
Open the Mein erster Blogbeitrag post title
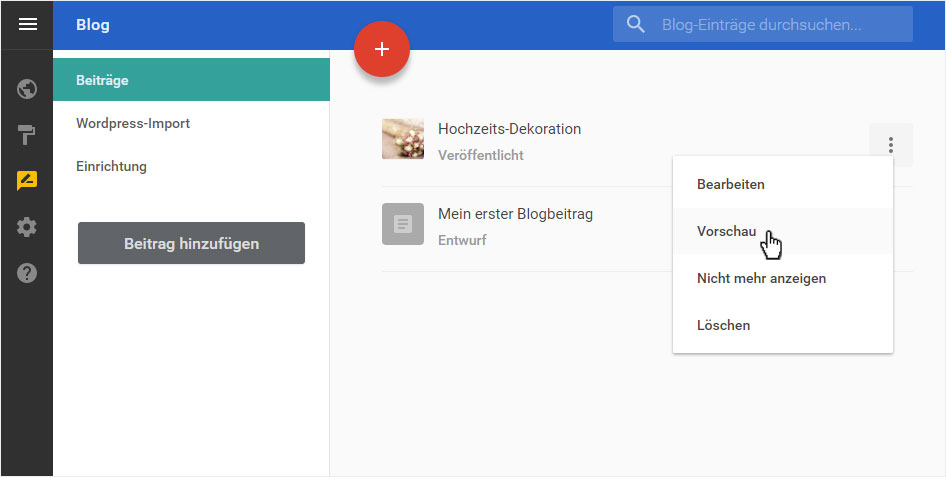coord(515,214)
